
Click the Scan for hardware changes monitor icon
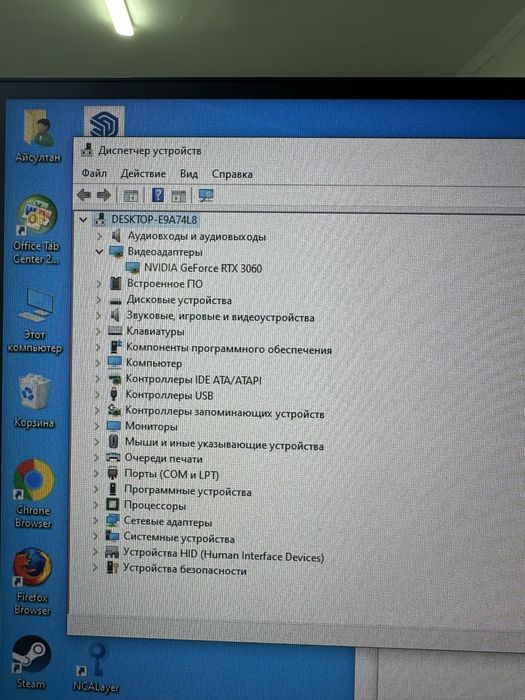click(x=206, y=195)
